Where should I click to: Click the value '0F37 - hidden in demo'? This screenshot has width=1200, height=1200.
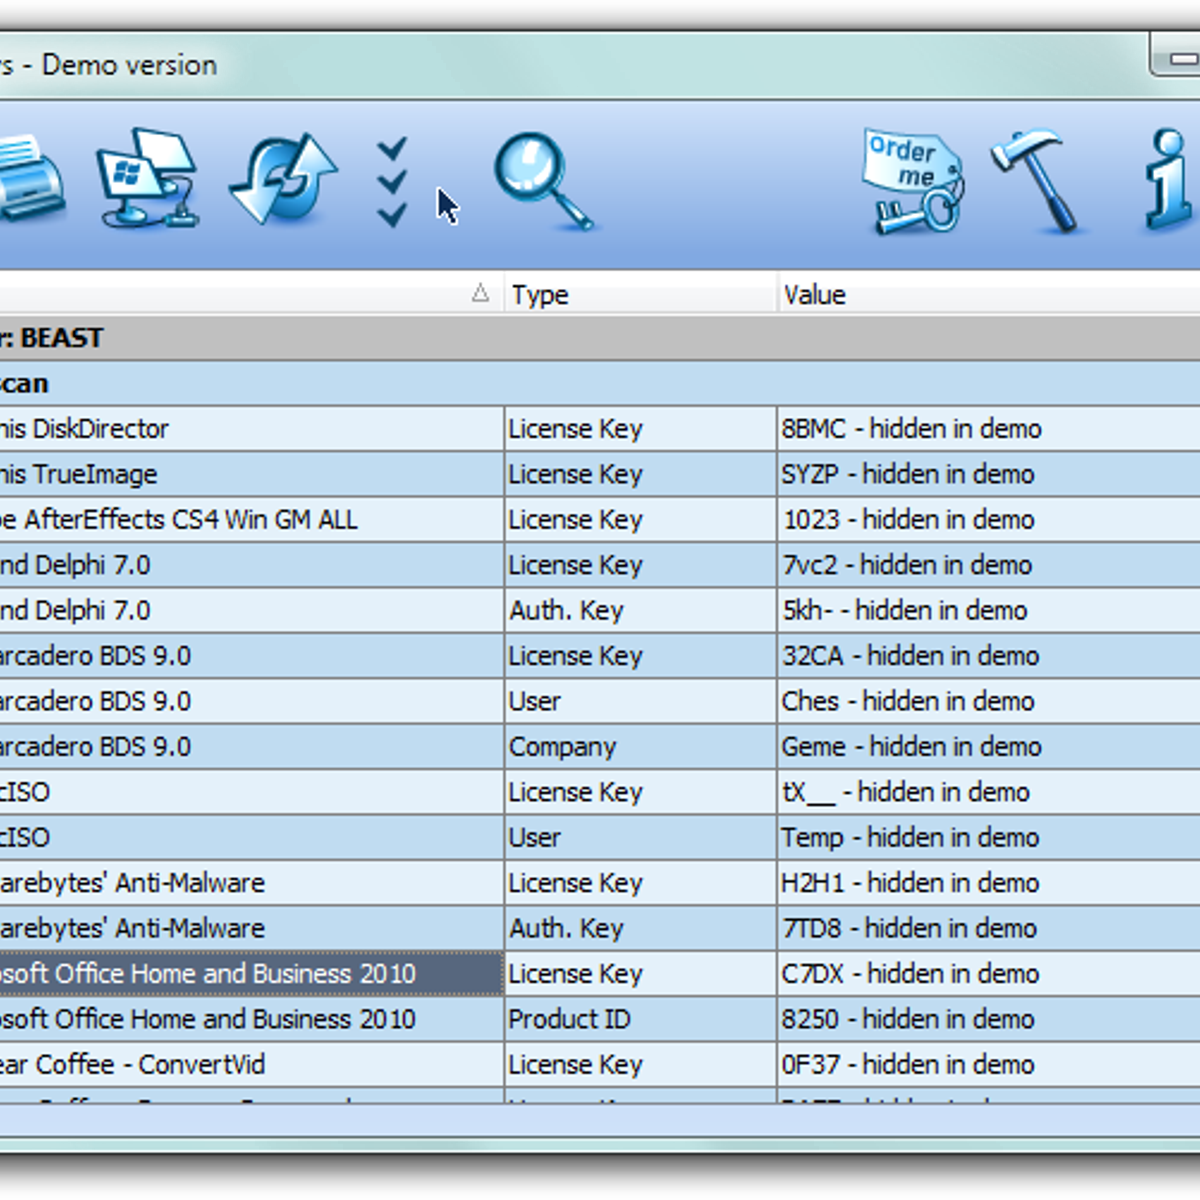[908, 1065]
